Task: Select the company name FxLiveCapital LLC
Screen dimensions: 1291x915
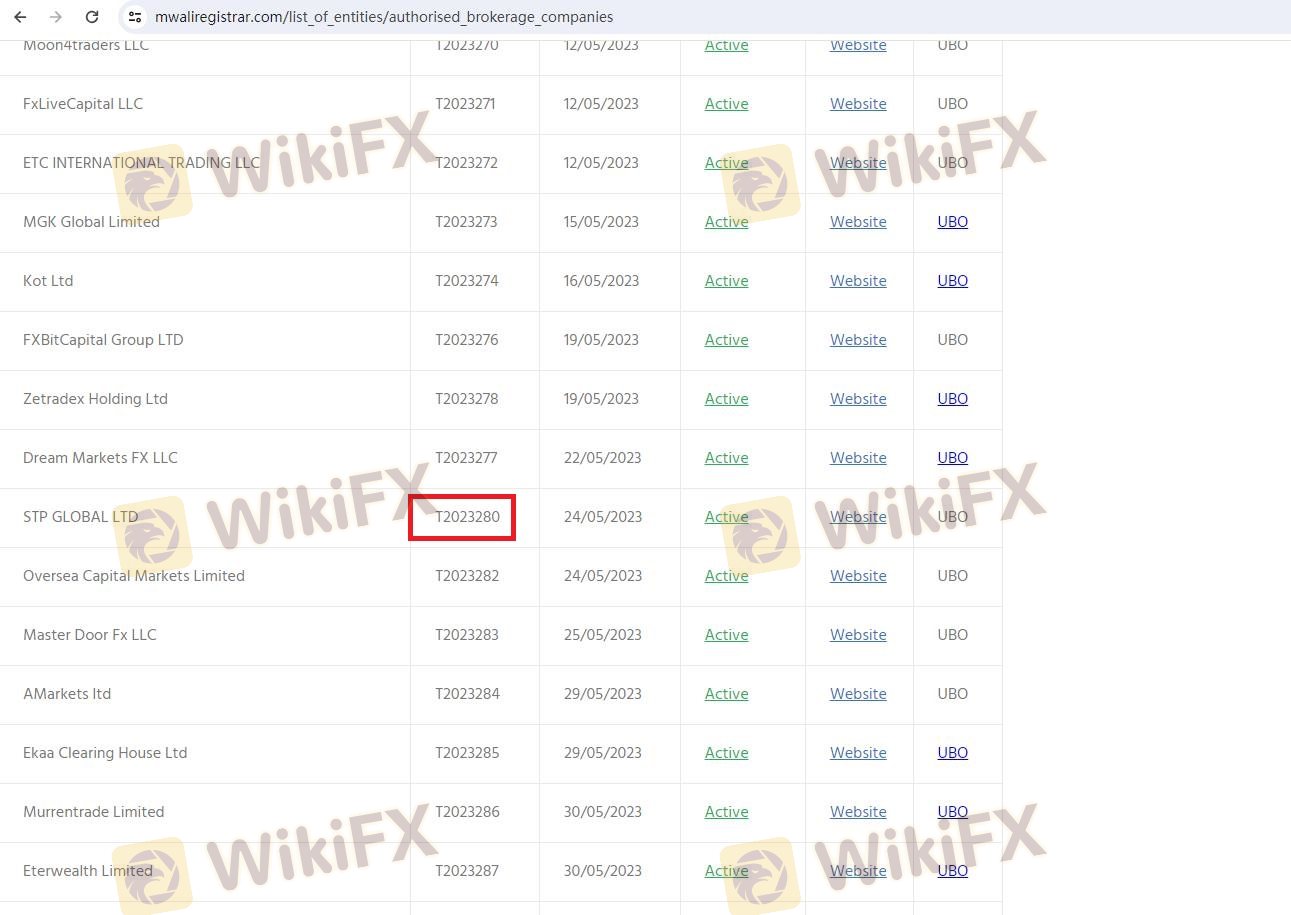Action: [x=83, y=104]
